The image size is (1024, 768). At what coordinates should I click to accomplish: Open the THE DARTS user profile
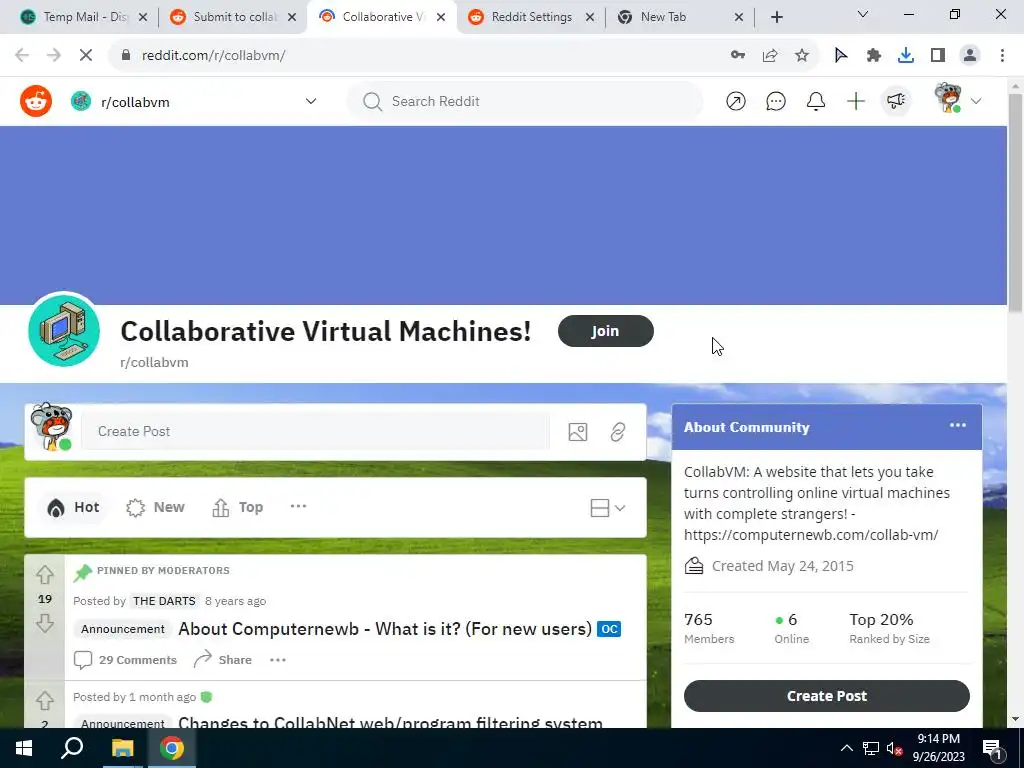pyautogui.click(x=164, y=601)
